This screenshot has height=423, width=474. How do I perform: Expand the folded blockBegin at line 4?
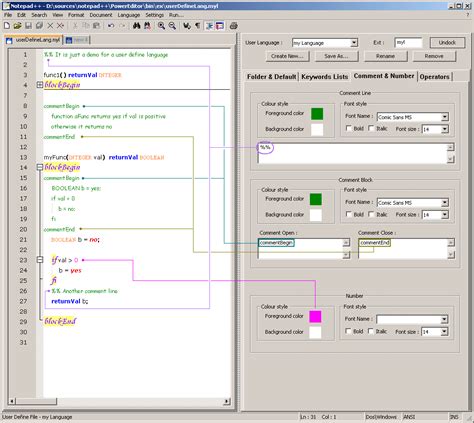click(x=40, y=85)
